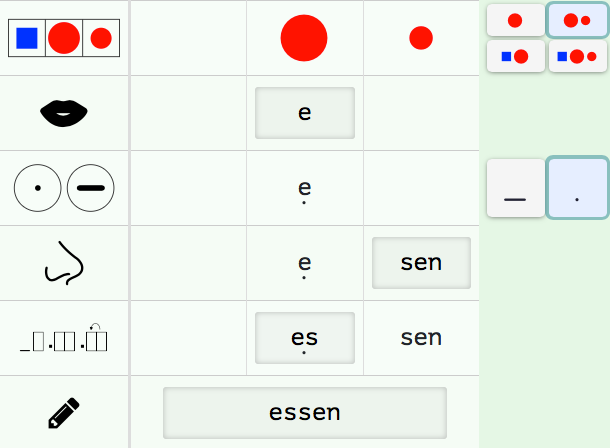Click the 'essen' word button
The image size is (610, 448).
305,412
